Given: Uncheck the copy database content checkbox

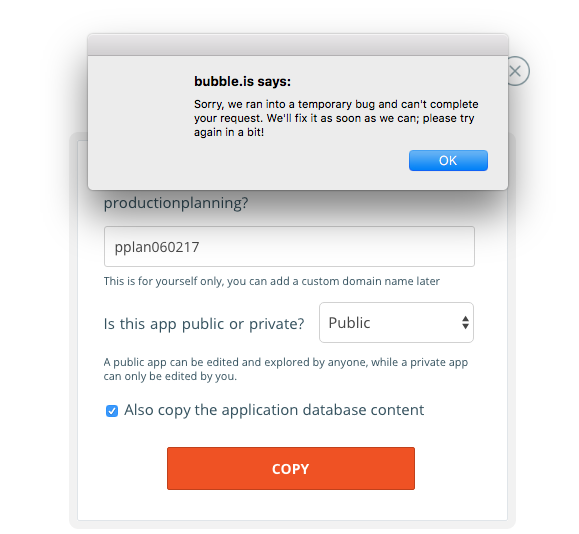Looking at the screenshot, I should click(112, 411).
